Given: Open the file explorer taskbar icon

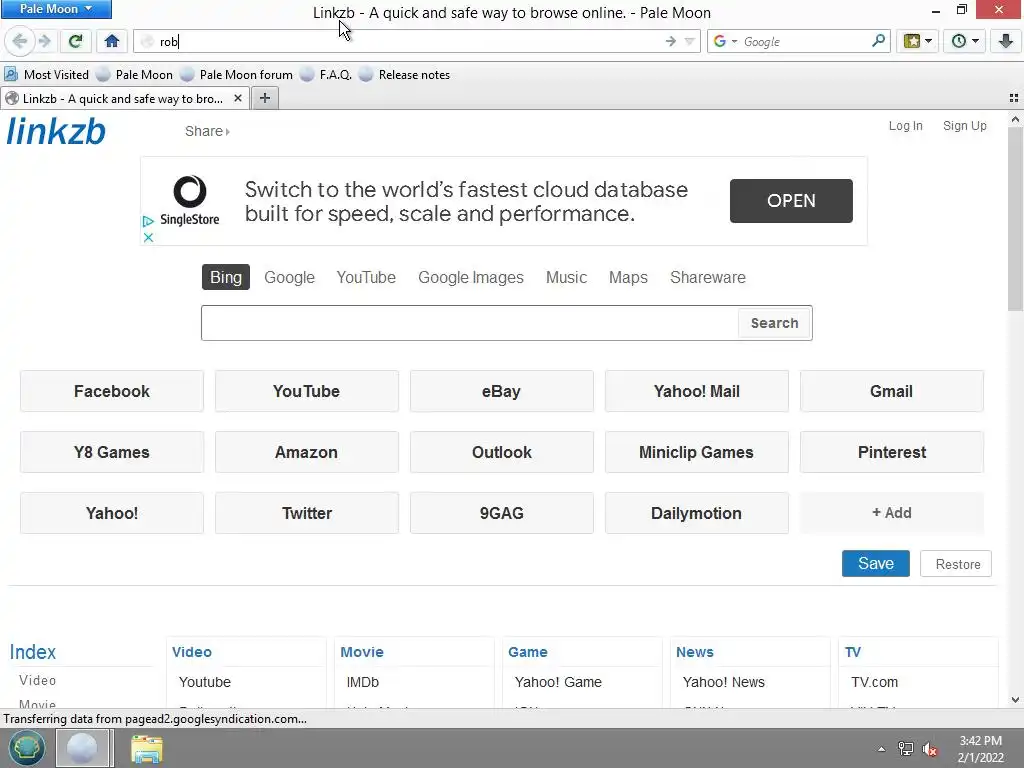Looking at the screenshot, I should [147, 749].
